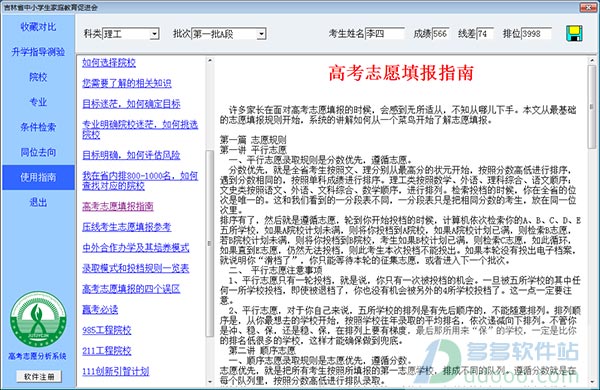Close the window with the red X

588,7
